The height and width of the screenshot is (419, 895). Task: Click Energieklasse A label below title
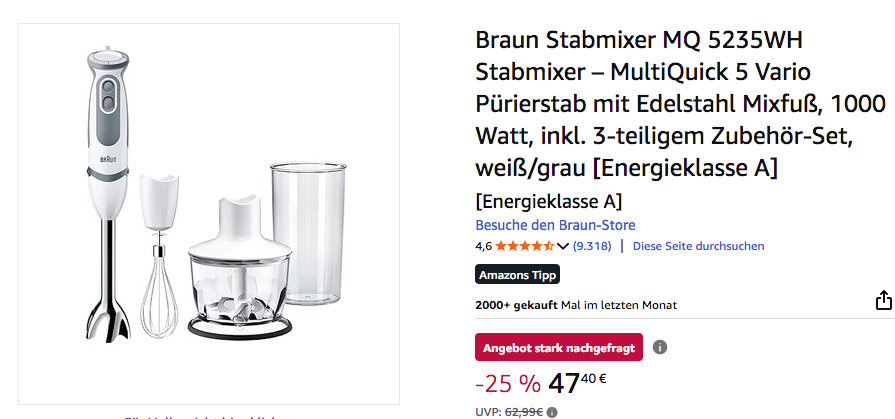[548, 201]
